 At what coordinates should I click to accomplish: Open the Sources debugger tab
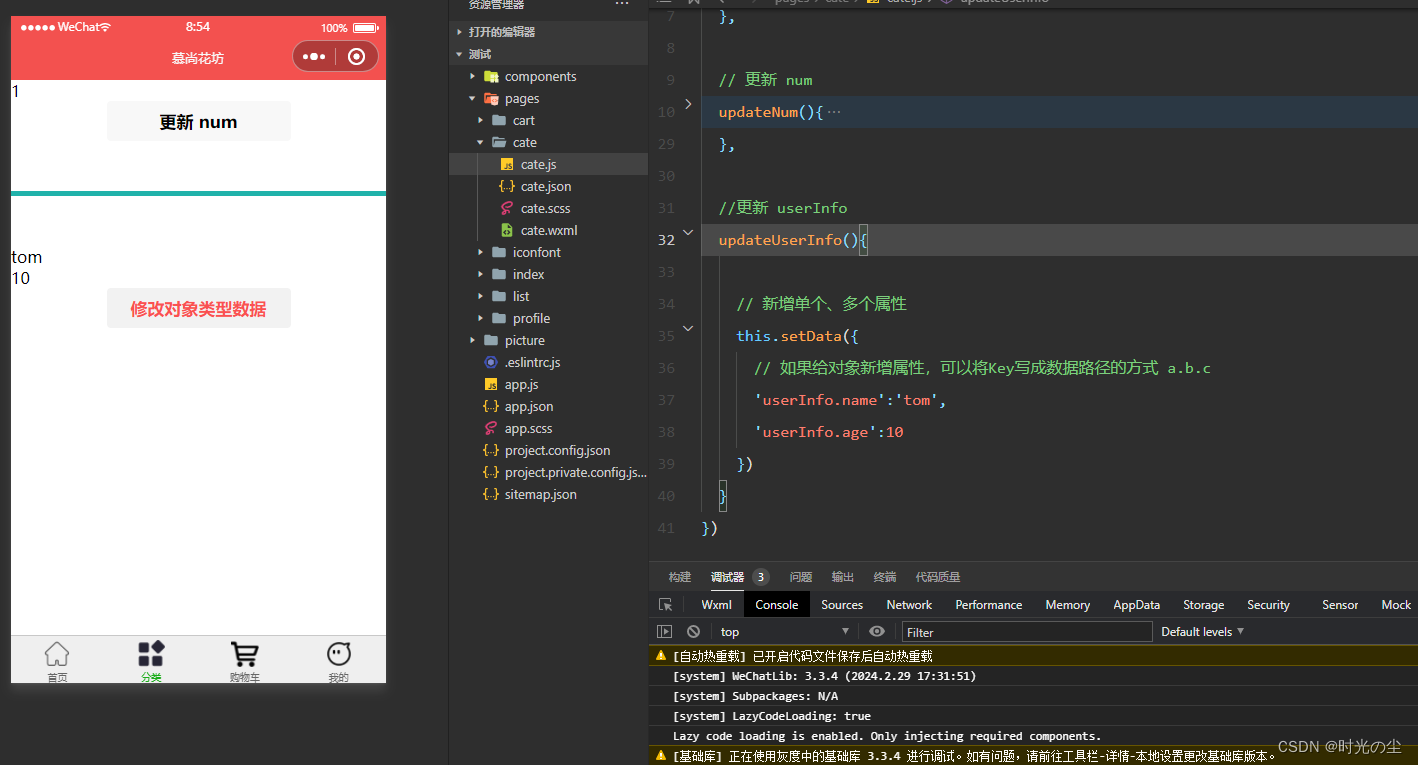pyautogui.click(x=842, y=605)
